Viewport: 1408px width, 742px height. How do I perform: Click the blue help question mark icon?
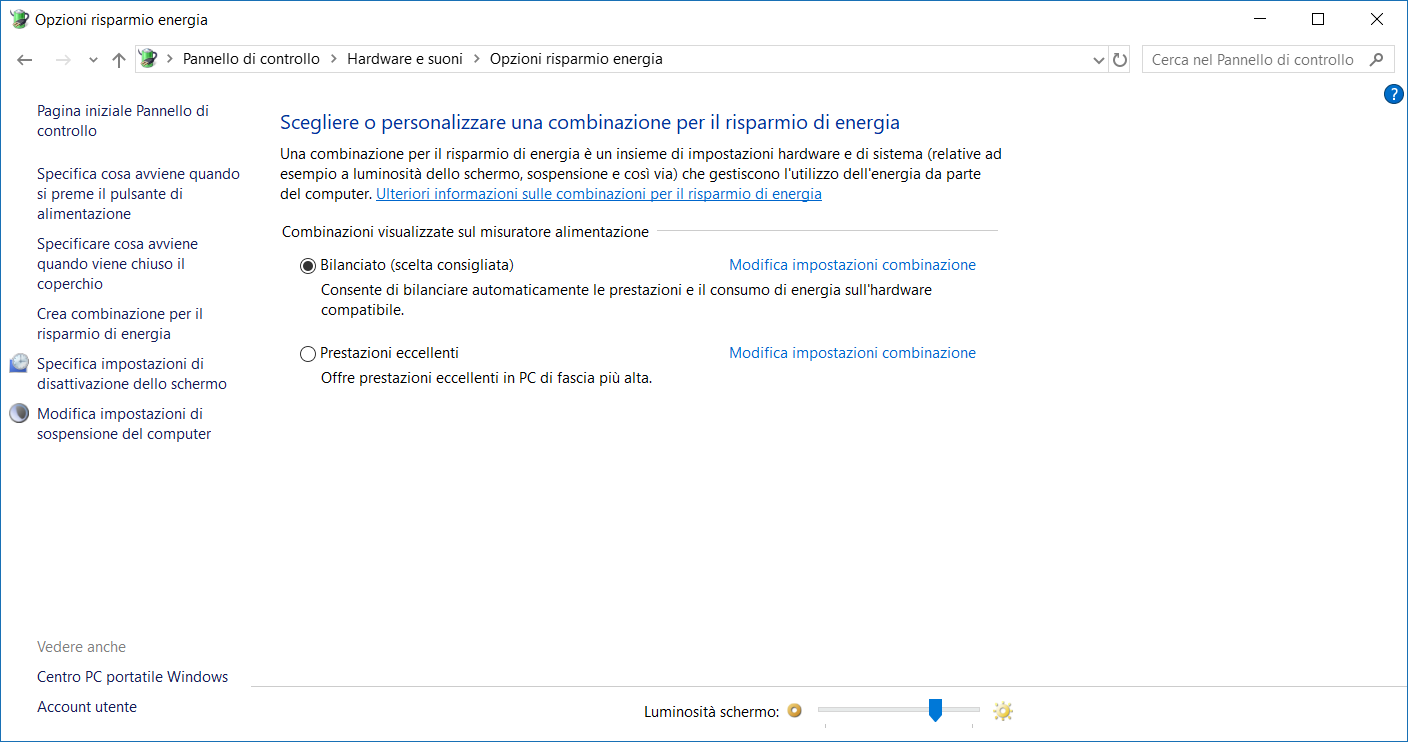(1393, 94)
